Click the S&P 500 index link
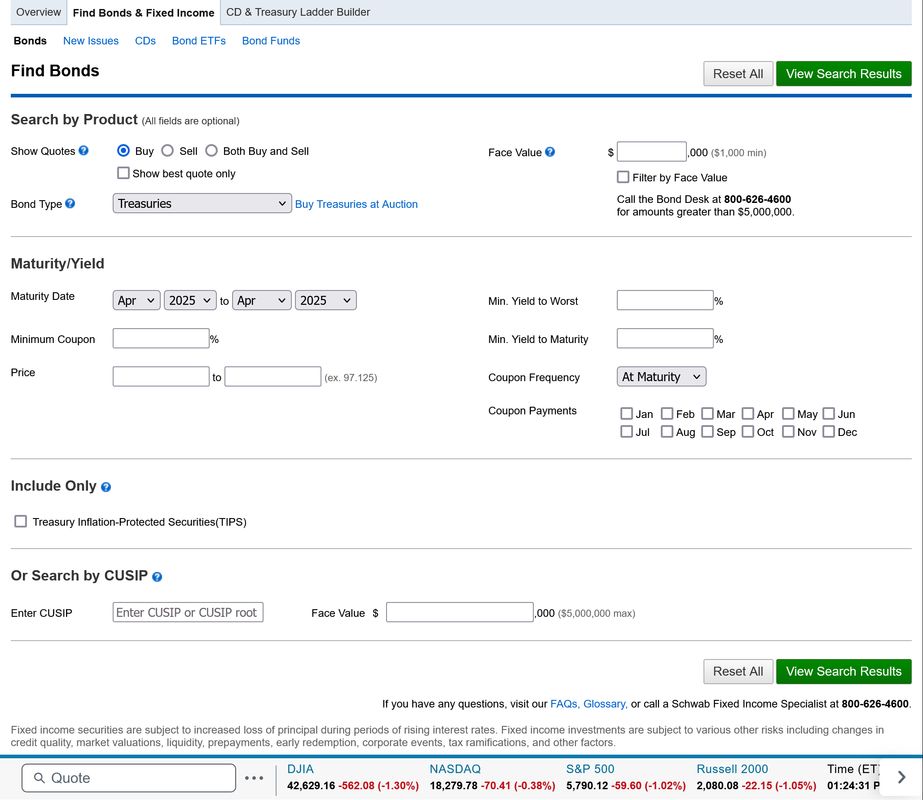The image size is (923, 800). coord(590,769)
